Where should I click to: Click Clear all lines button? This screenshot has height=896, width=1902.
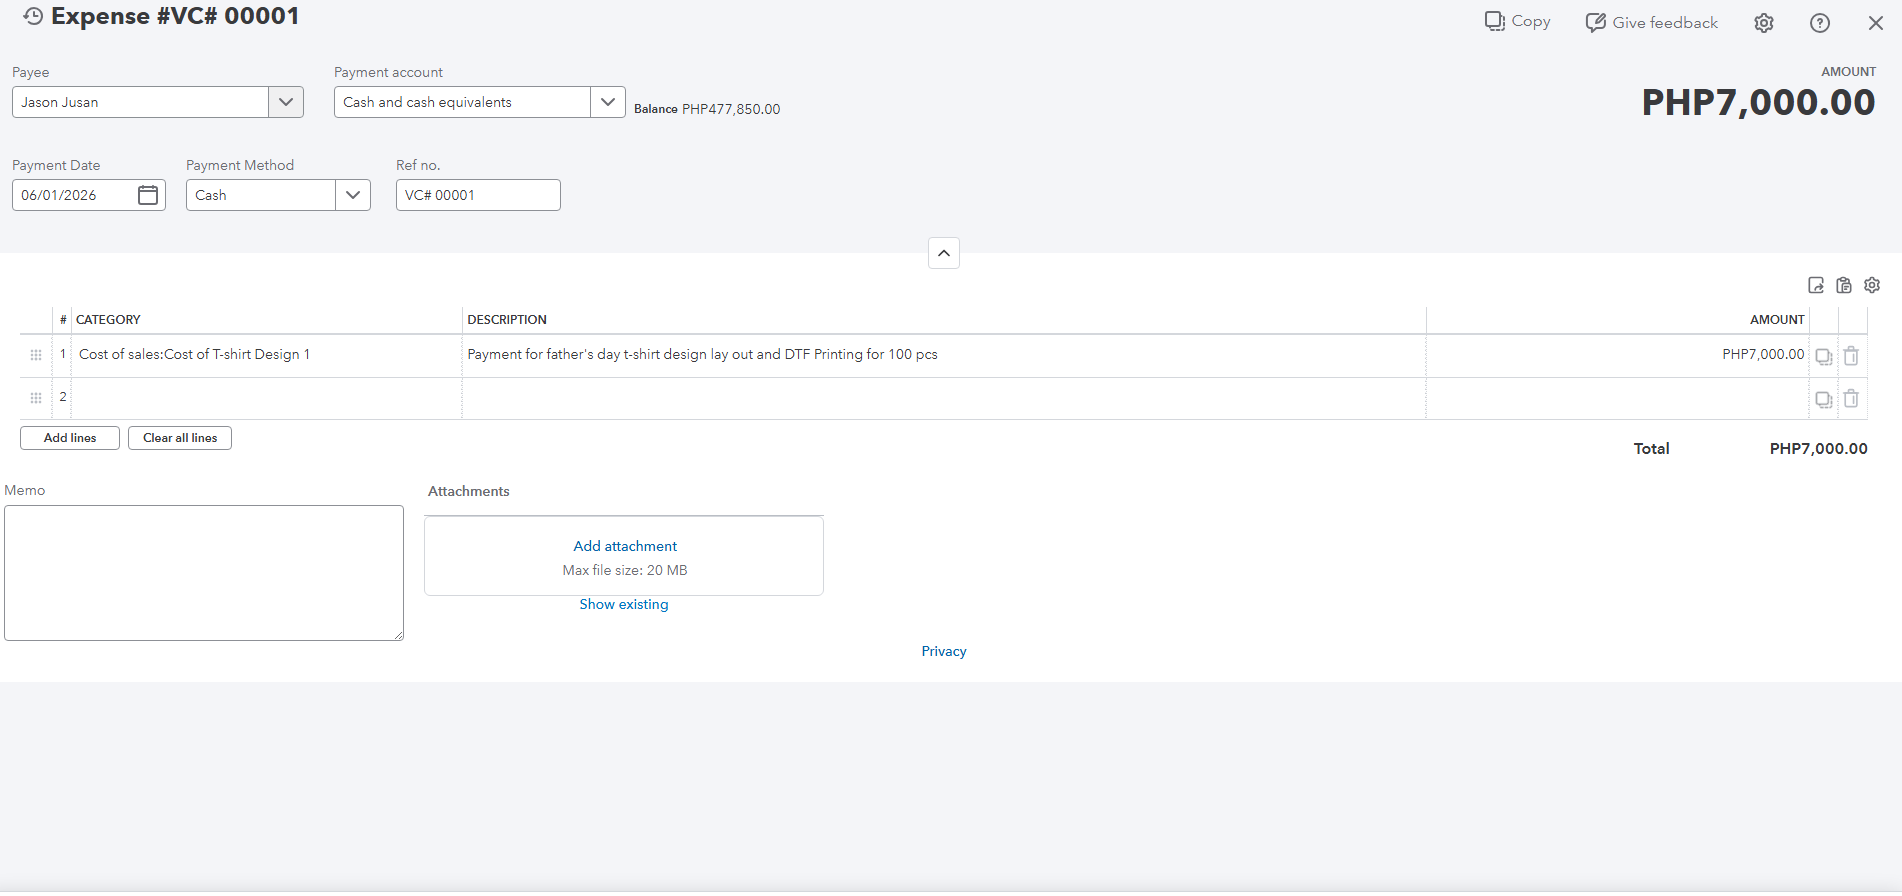pyautogui.click(x=180, y=438)
